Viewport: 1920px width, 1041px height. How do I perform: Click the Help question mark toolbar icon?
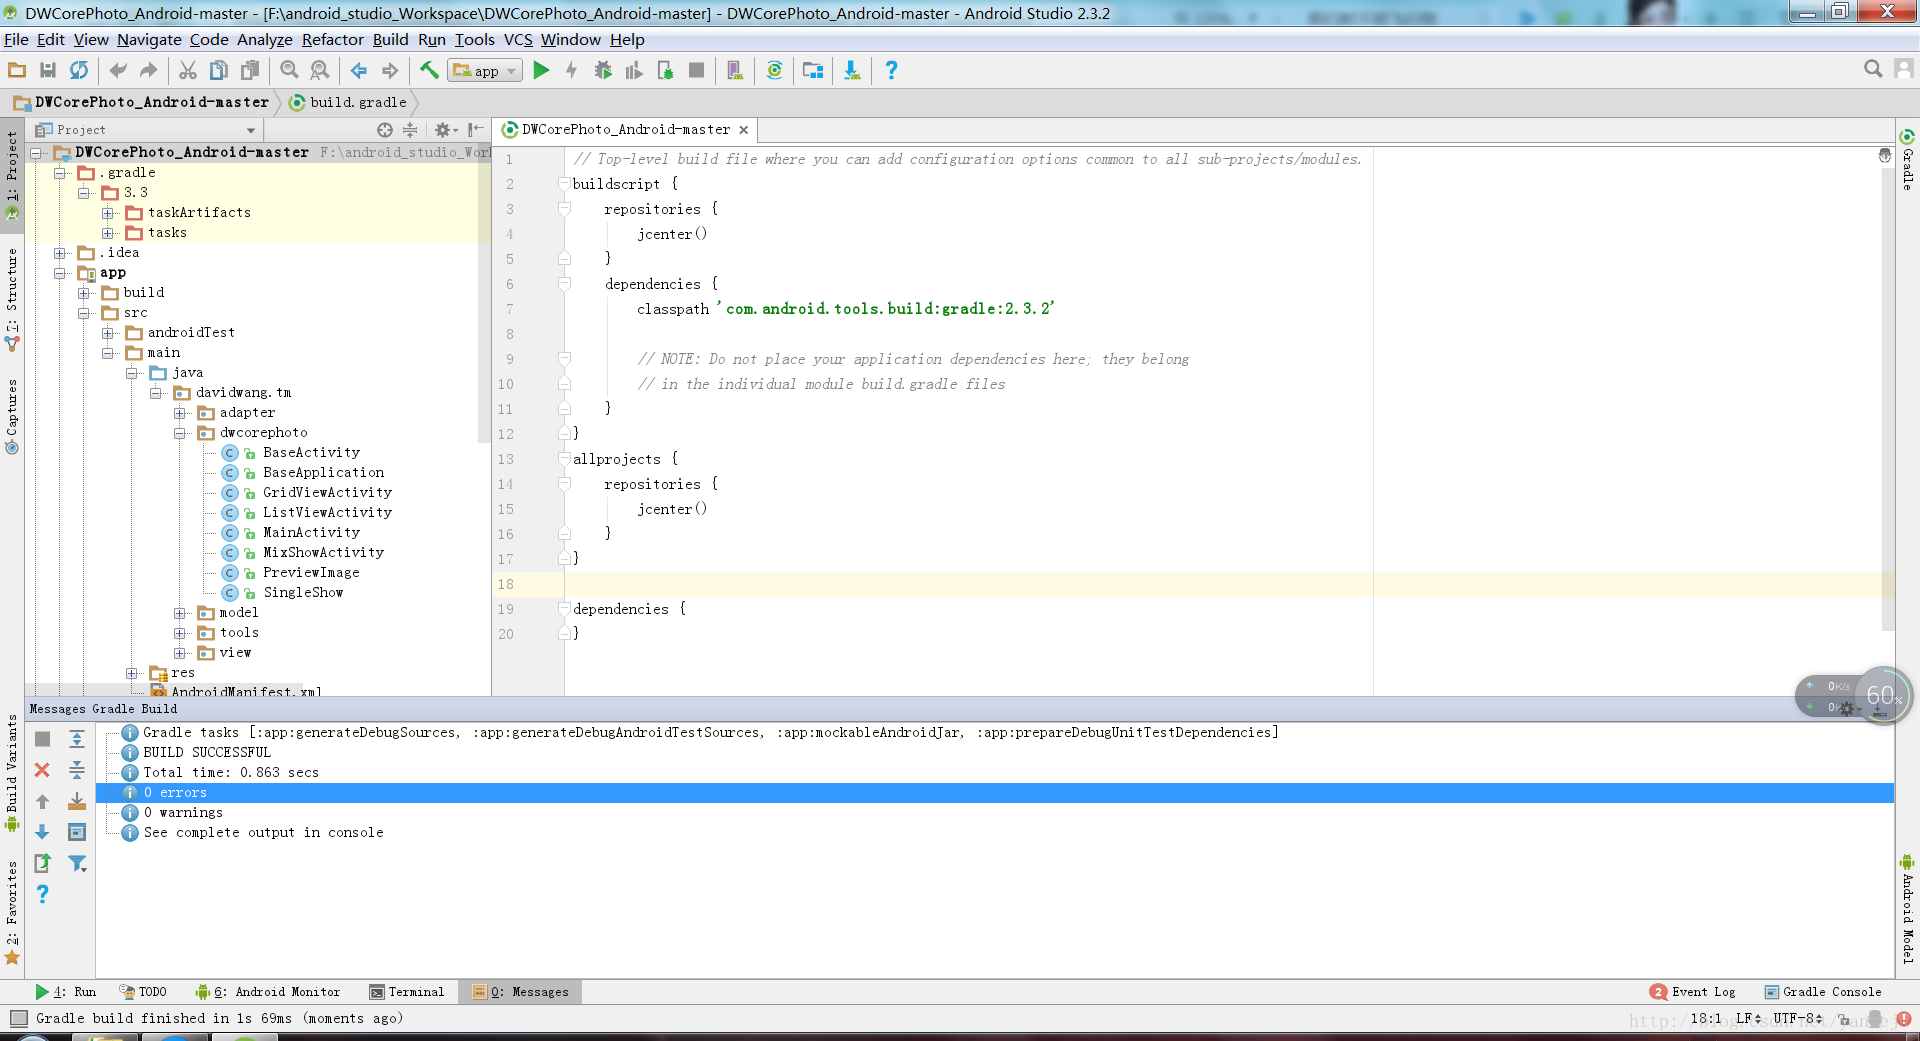tap(891, 70)
